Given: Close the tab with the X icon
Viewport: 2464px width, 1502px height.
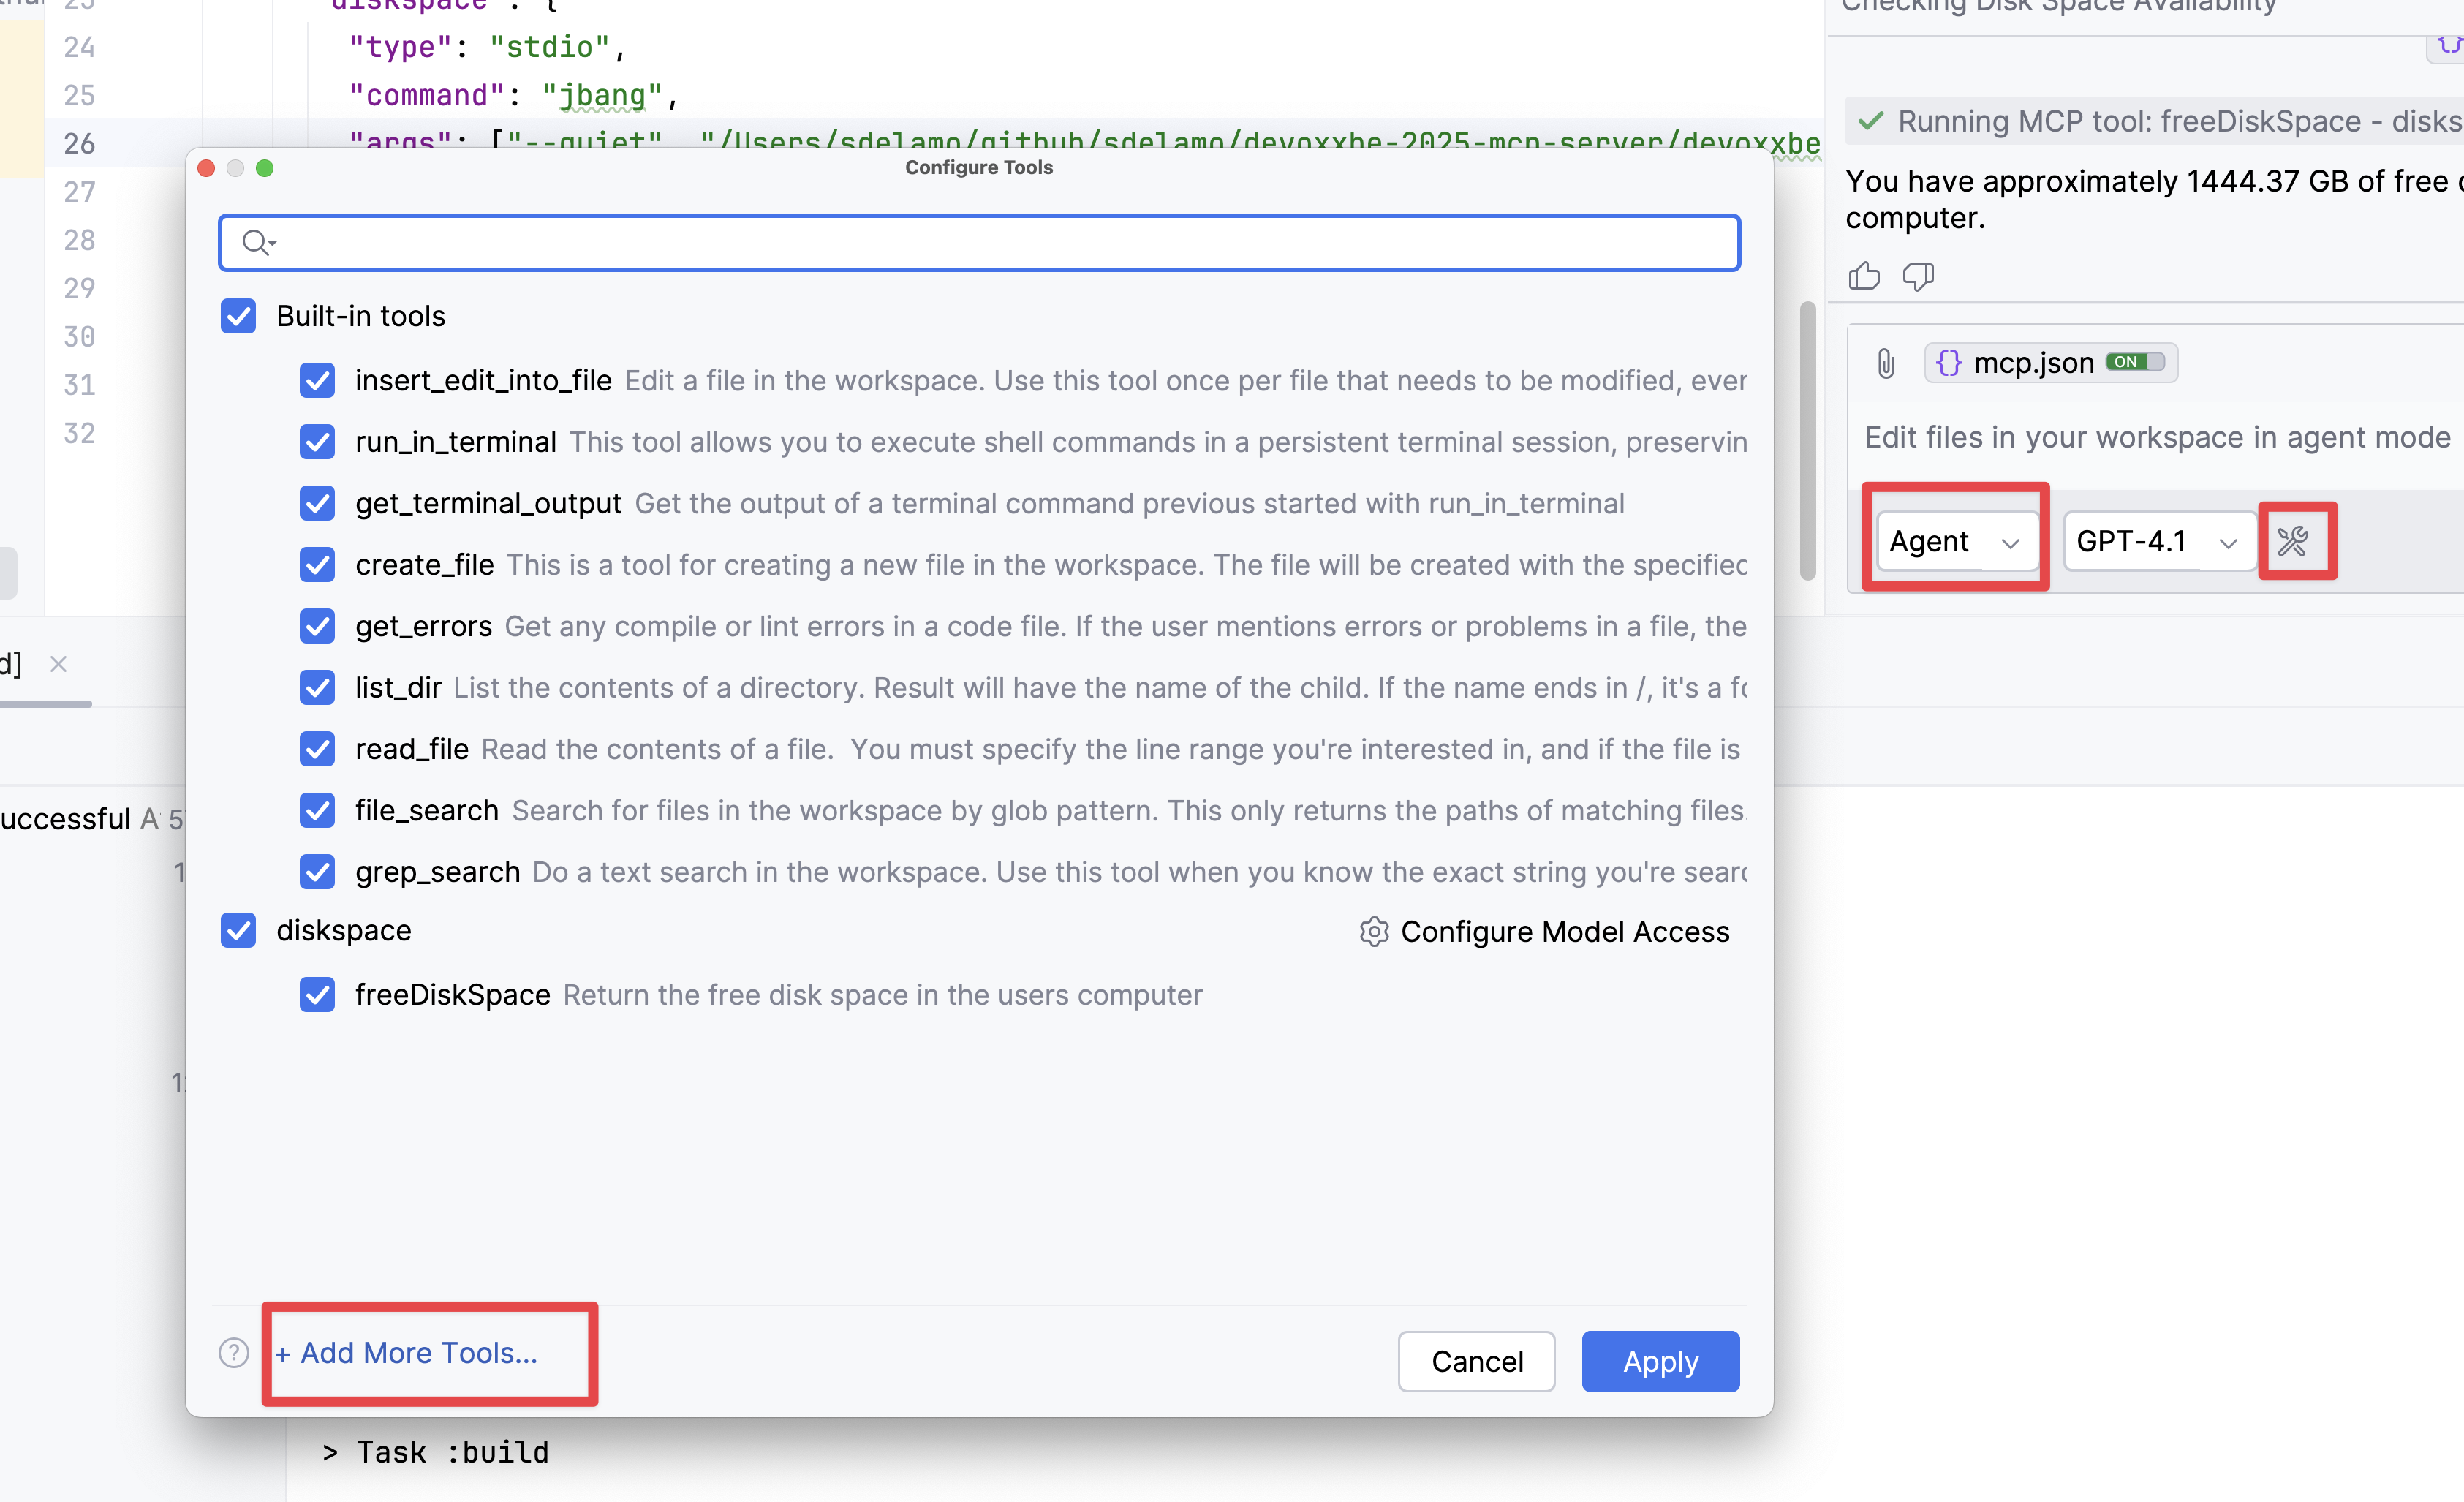Looking at the screenshot, I should pos(58,663).
